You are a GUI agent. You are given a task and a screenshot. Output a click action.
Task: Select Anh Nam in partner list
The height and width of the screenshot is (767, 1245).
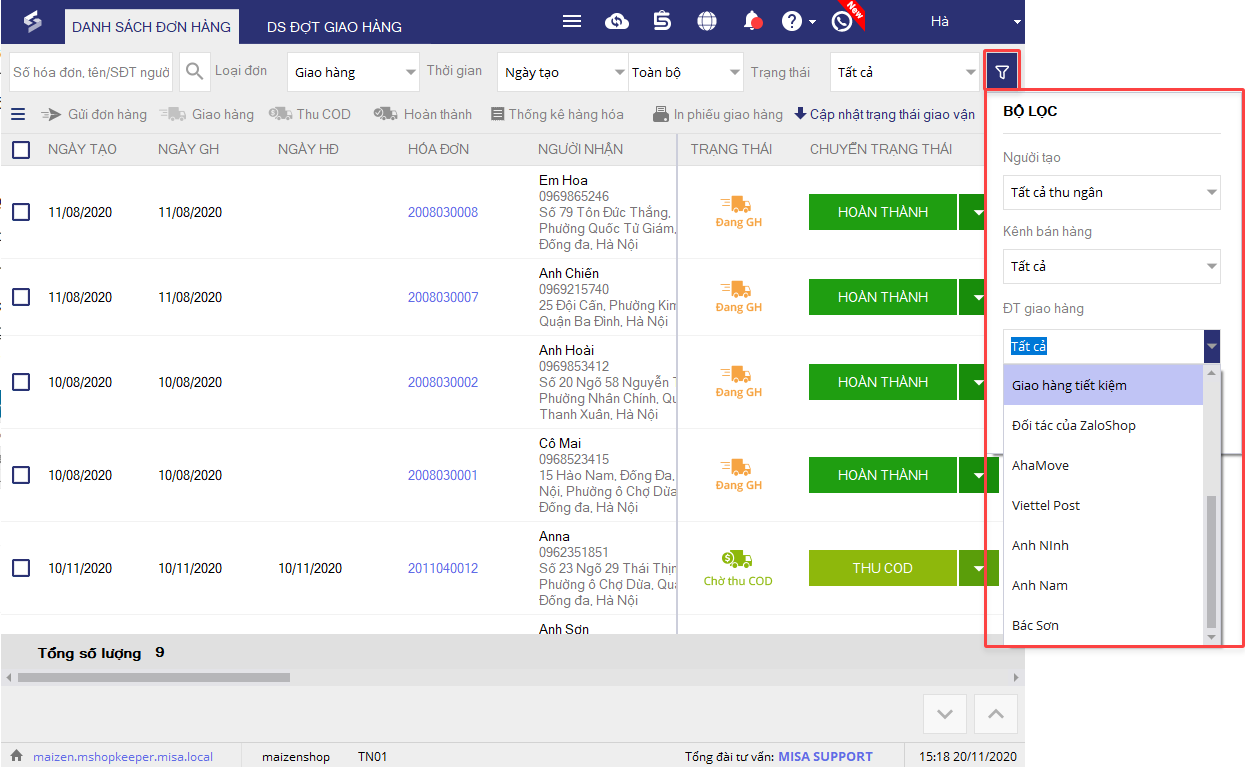coord(1103,585)
